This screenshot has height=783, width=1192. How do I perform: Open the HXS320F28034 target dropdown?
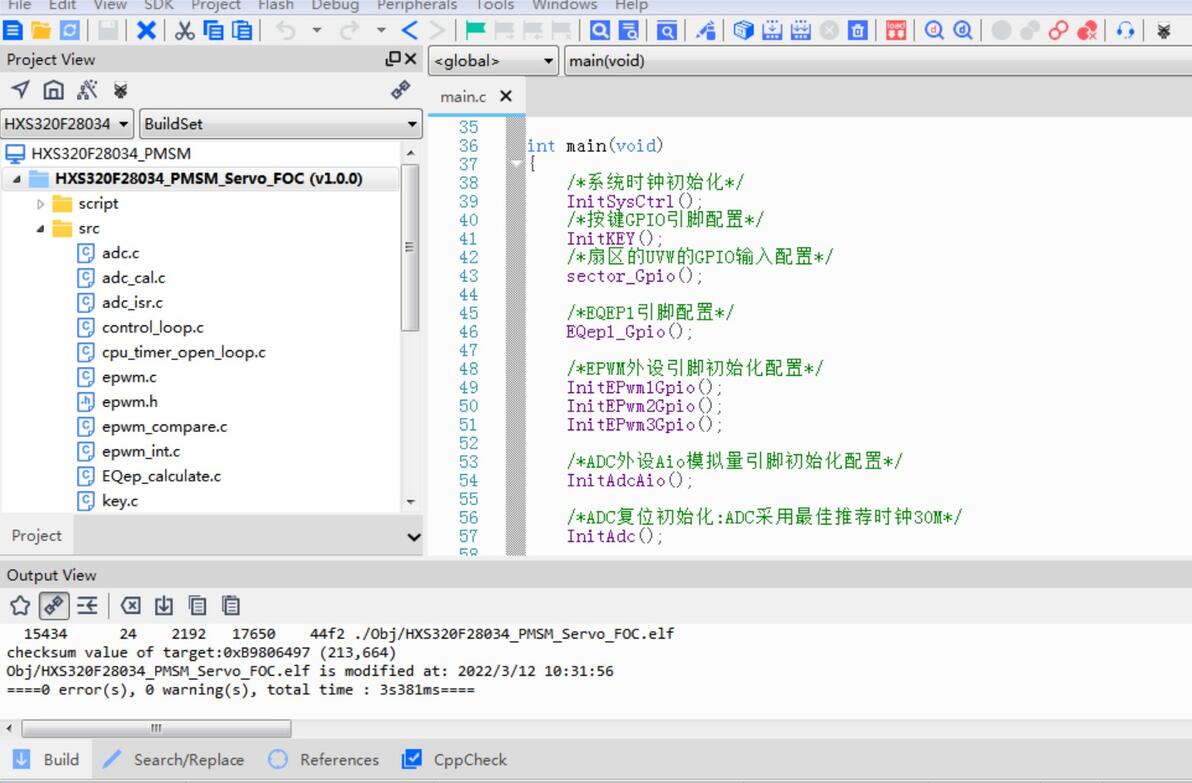click(67, 124)
